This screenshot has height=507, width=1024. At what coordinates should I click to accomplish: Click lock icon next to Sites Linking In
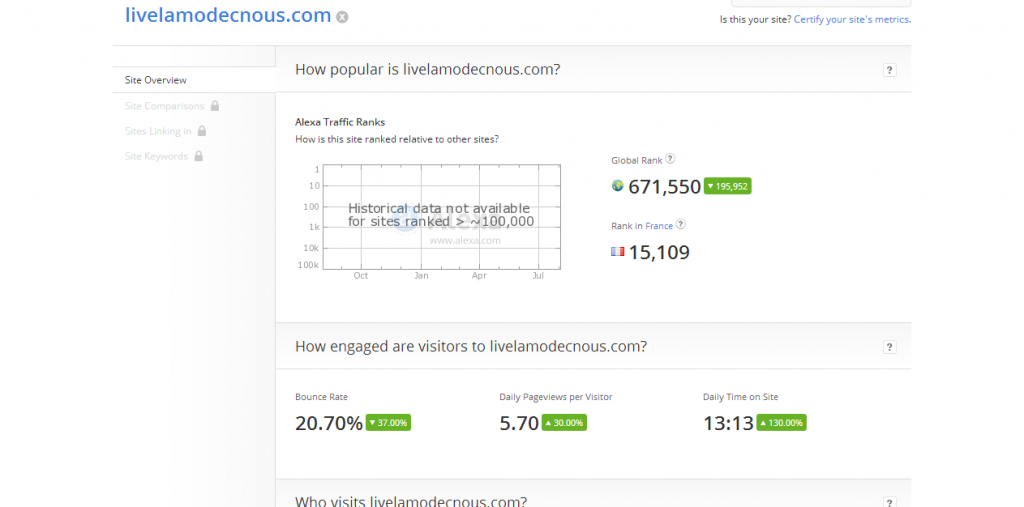(202, 131)
